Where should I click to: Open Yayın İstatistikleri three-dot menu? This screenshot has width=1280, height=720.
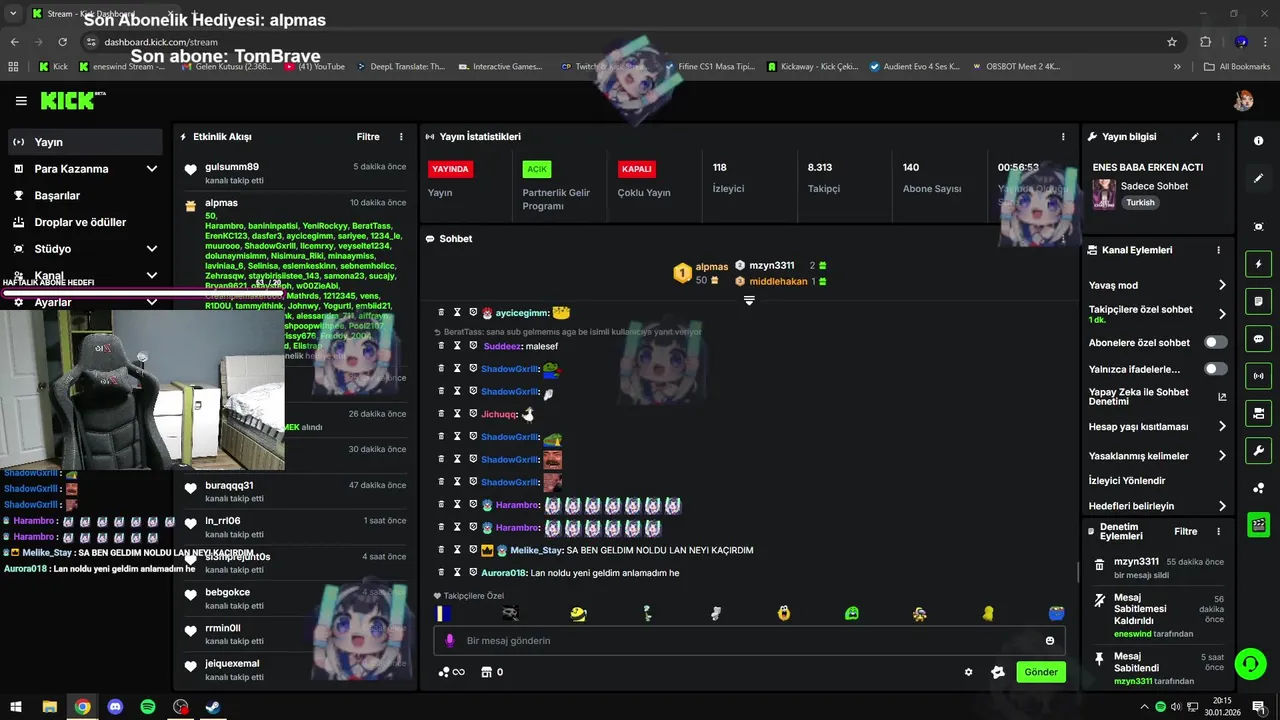pos(1063,137)
